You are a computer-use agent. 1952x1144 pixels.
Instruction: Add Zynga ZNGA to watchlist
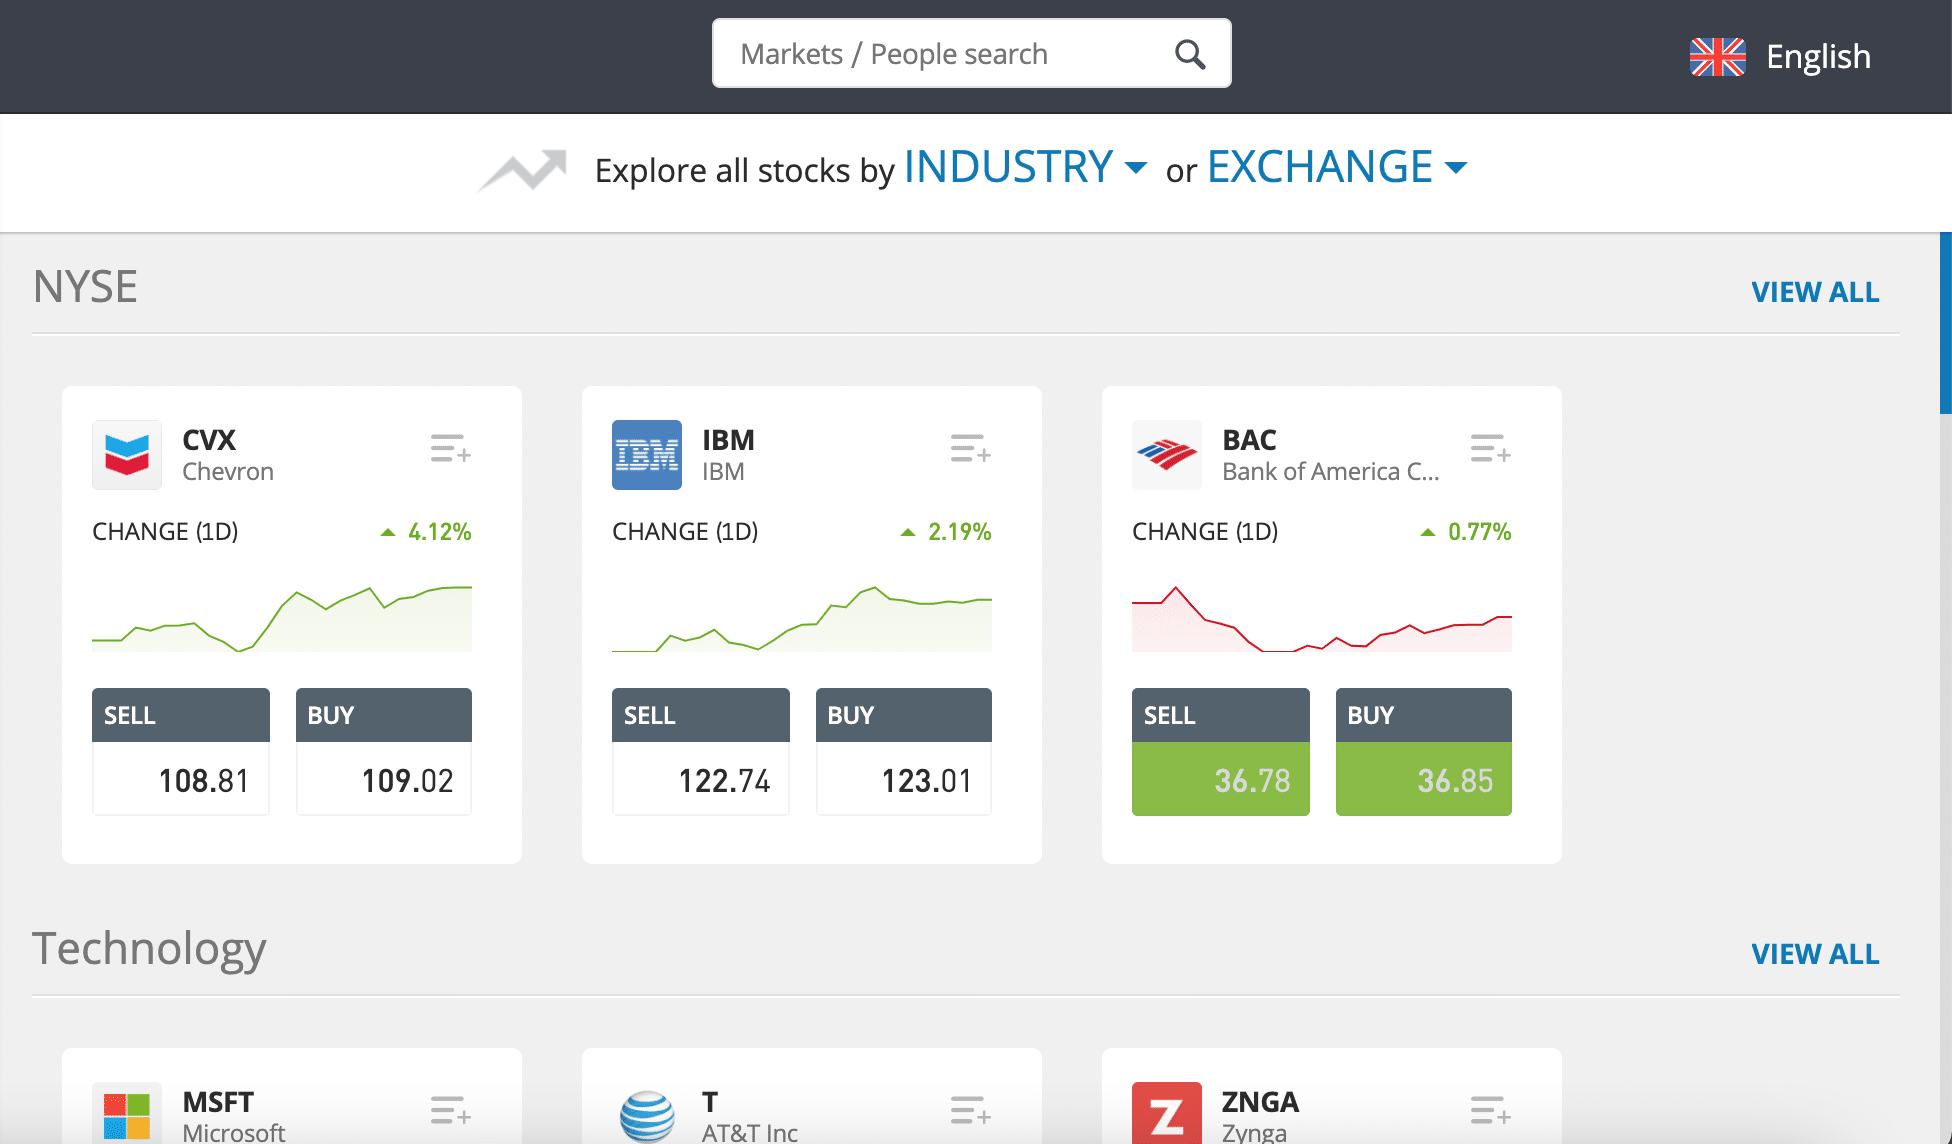[x=1491, y=1110]
